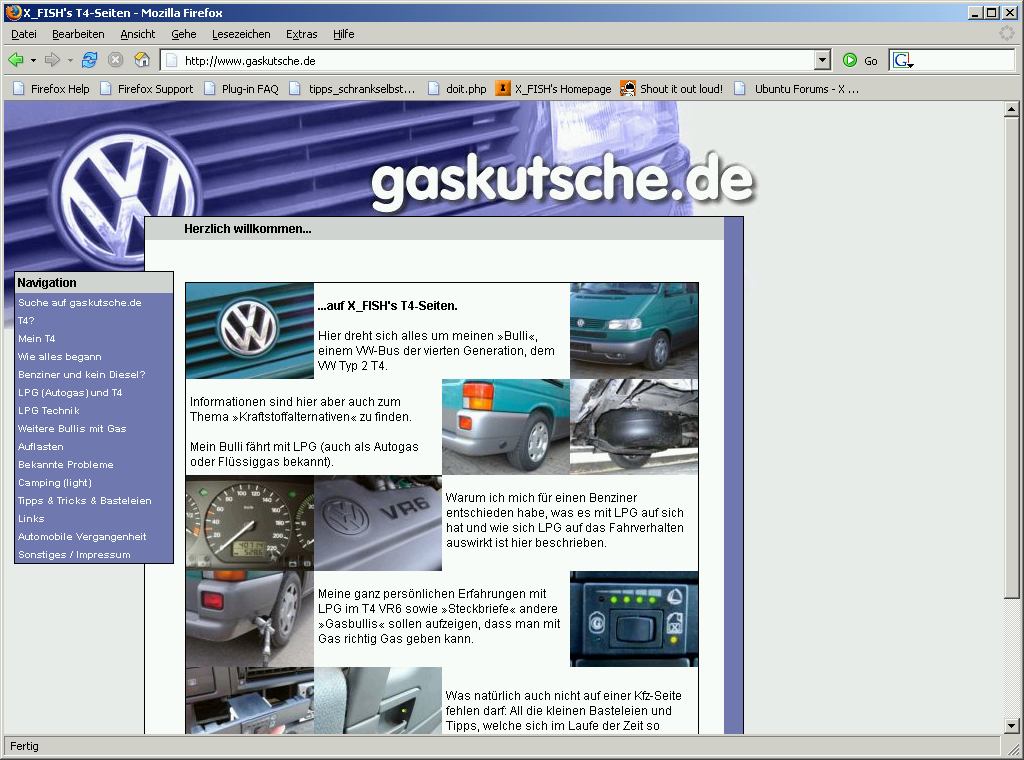Open the Camping (light) link
Viewport: 1024px width, 760px height.
pyautogui.click(x=55, y=483)
